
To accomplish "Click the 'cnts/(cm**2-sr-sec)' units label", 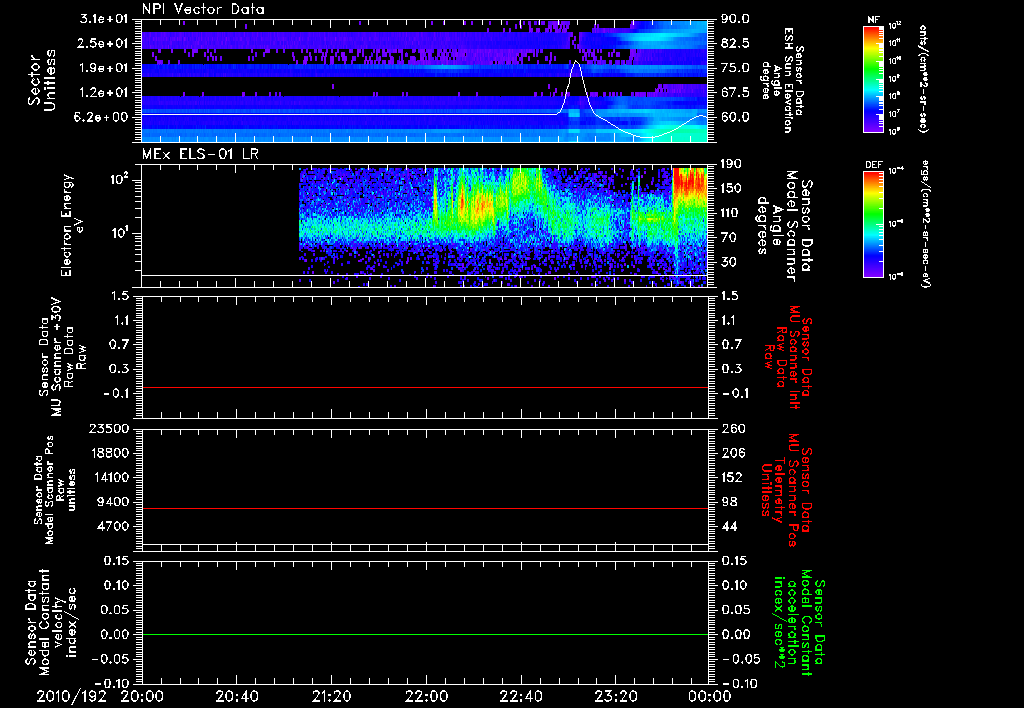I will [x=923, y=79].
